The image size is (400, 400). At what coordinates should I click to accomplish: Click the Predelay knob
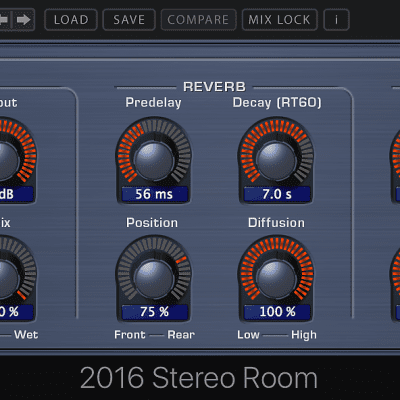point(154,161)
